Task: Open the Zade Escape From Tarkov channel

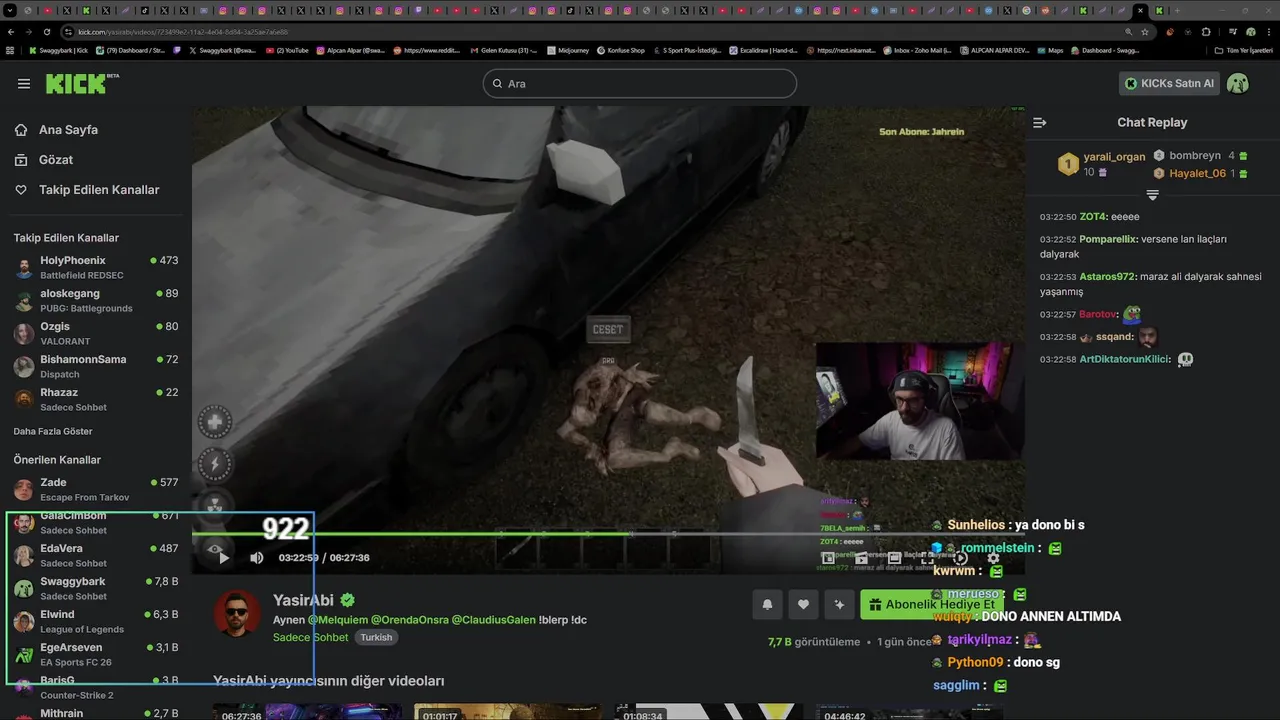Action: click(96, 489)
